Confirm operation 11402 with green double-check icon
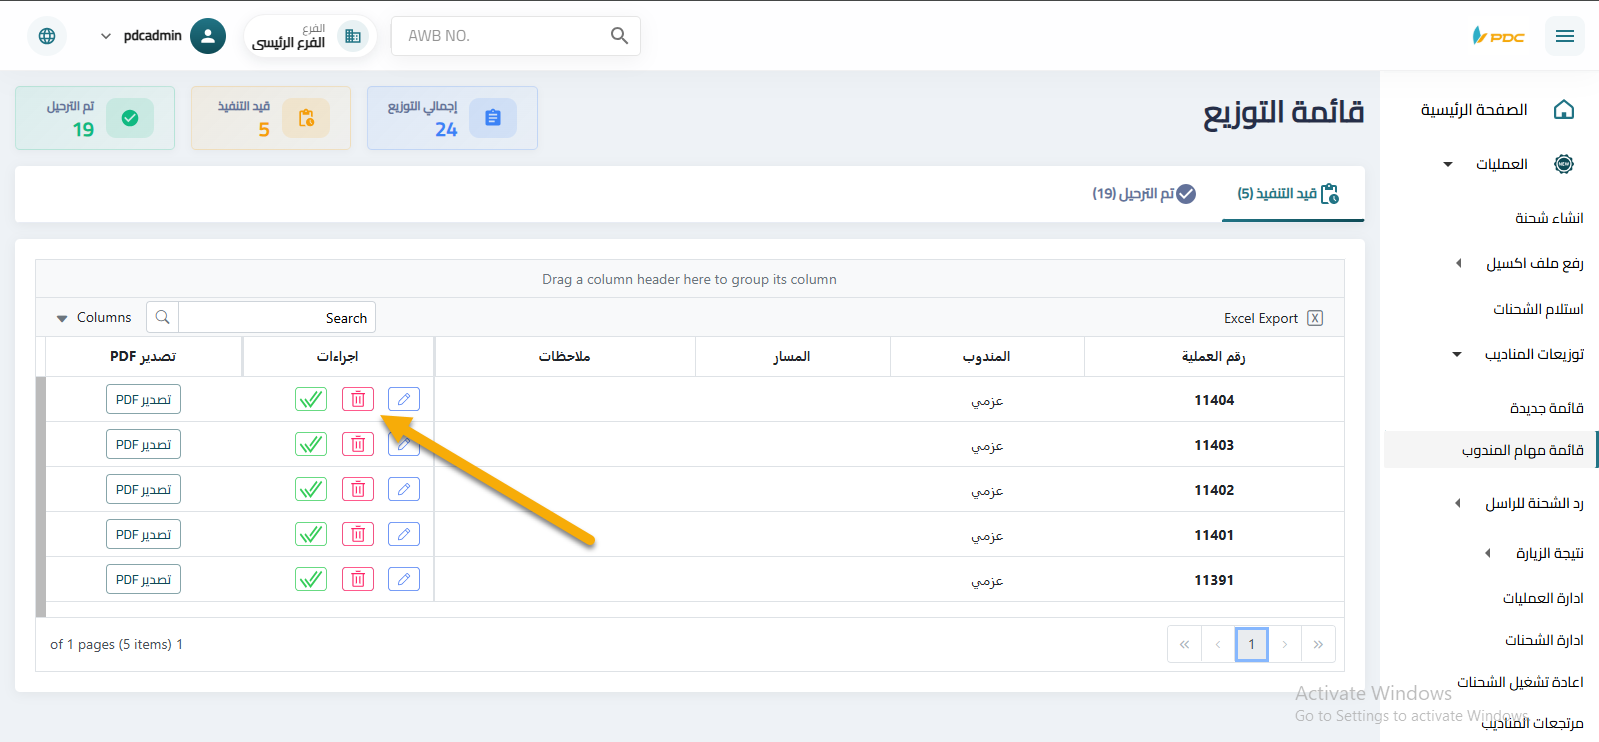Viewport: 1599px width, 742px height. coord(311,489)
